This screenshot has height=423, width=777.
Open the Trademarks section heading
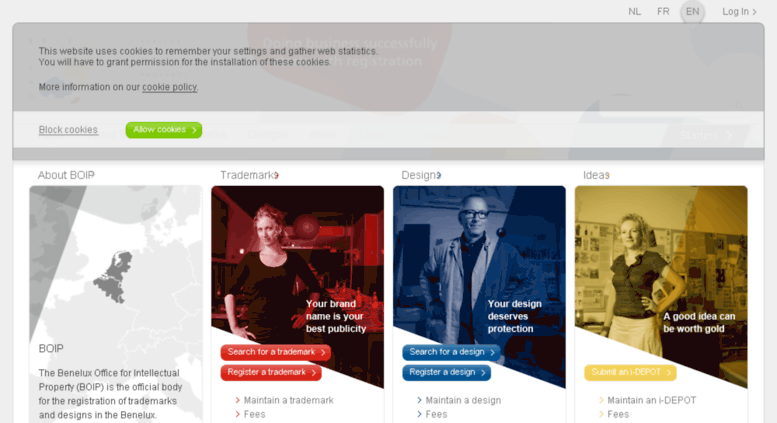click(249, 175)
